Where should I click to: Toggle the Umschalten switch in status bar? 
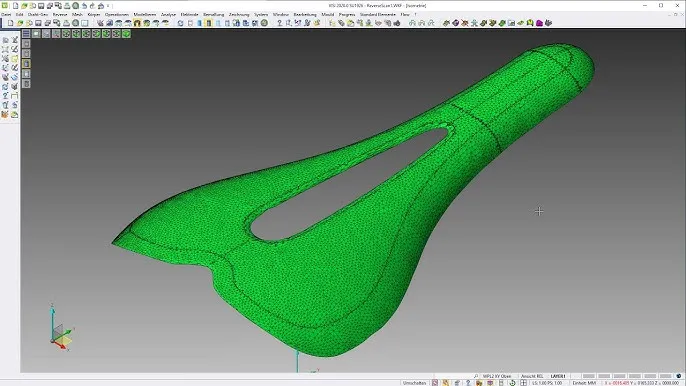pyautogui.click(x=414, y=383)
